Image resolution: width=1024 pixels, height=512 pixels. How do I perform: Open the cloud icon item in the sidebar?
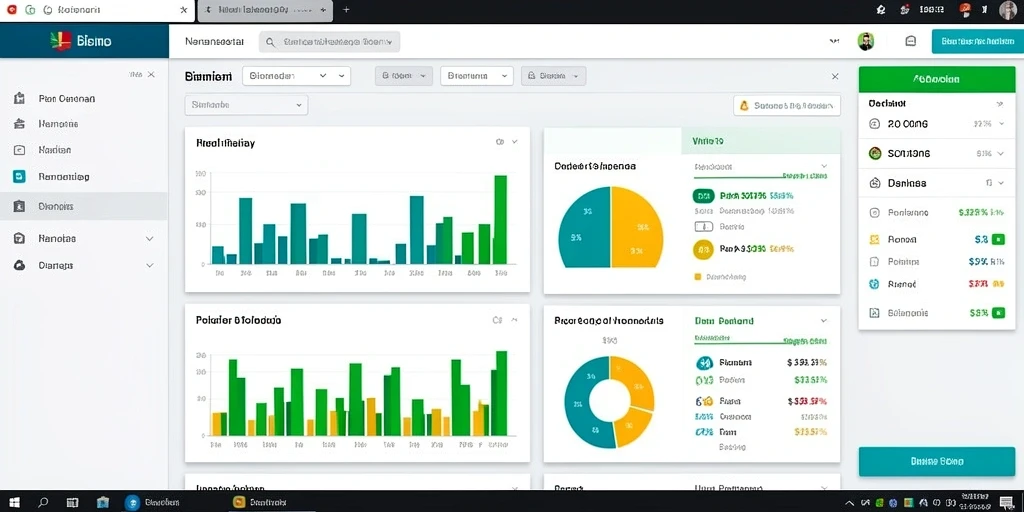tap(19, 265)
